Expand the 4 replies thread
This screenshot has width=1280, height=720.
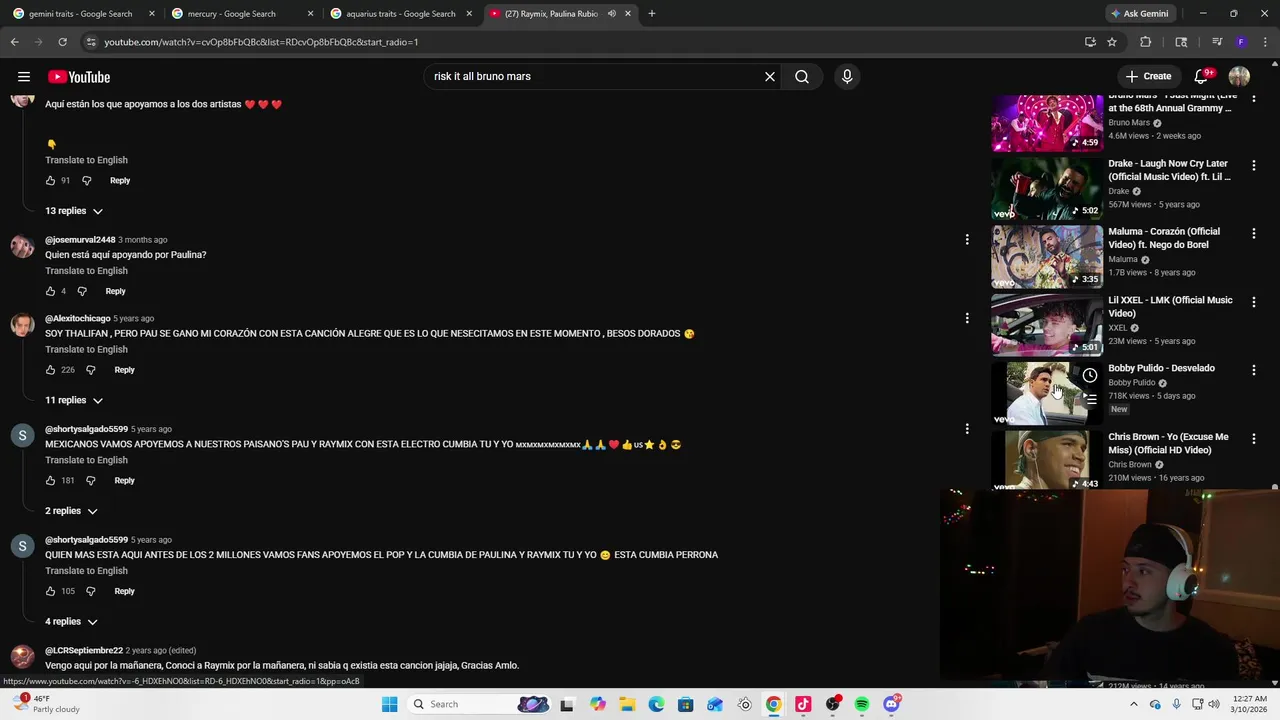coord(71,622)
